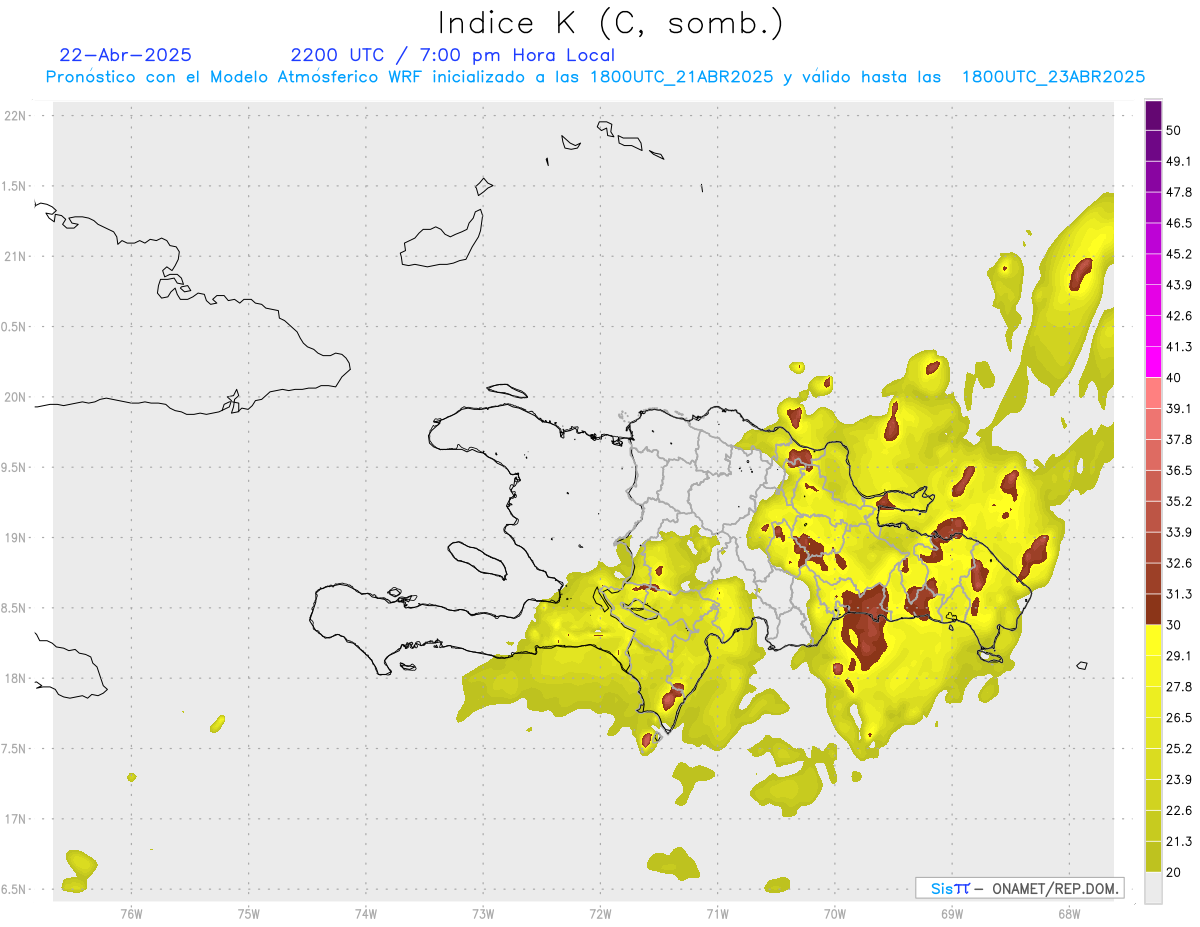Click the '70W' longitude axis label

tap(835, 913)
